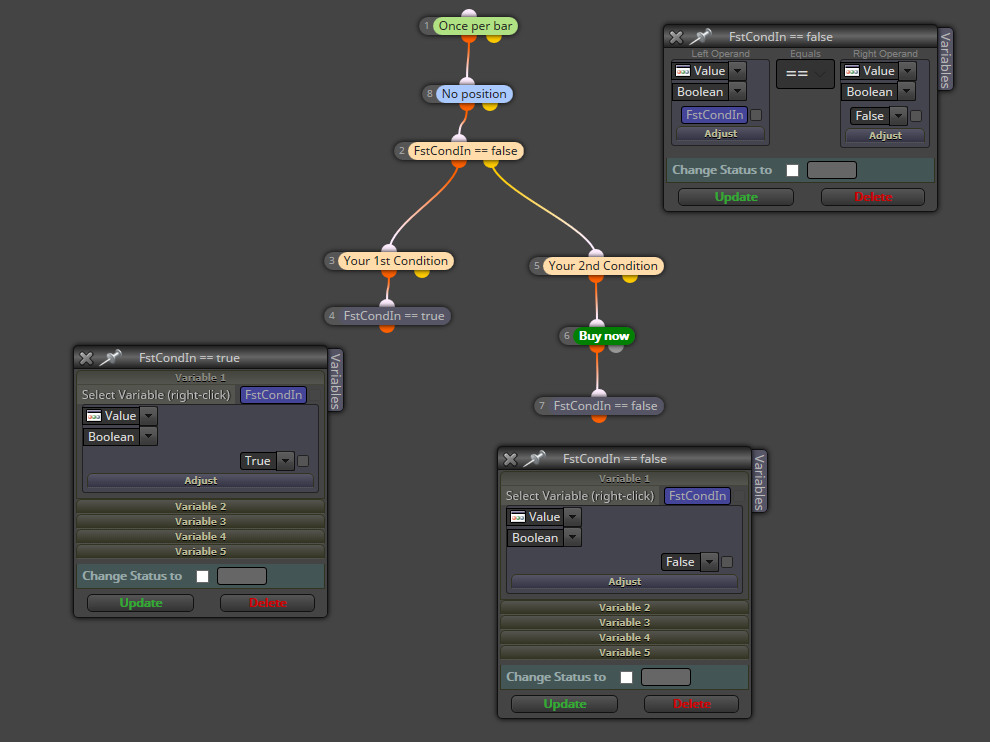
Task: Click Value icon in bottom FstCondIn == false panel
Action: pyautogui.click(x=518, y=517)
